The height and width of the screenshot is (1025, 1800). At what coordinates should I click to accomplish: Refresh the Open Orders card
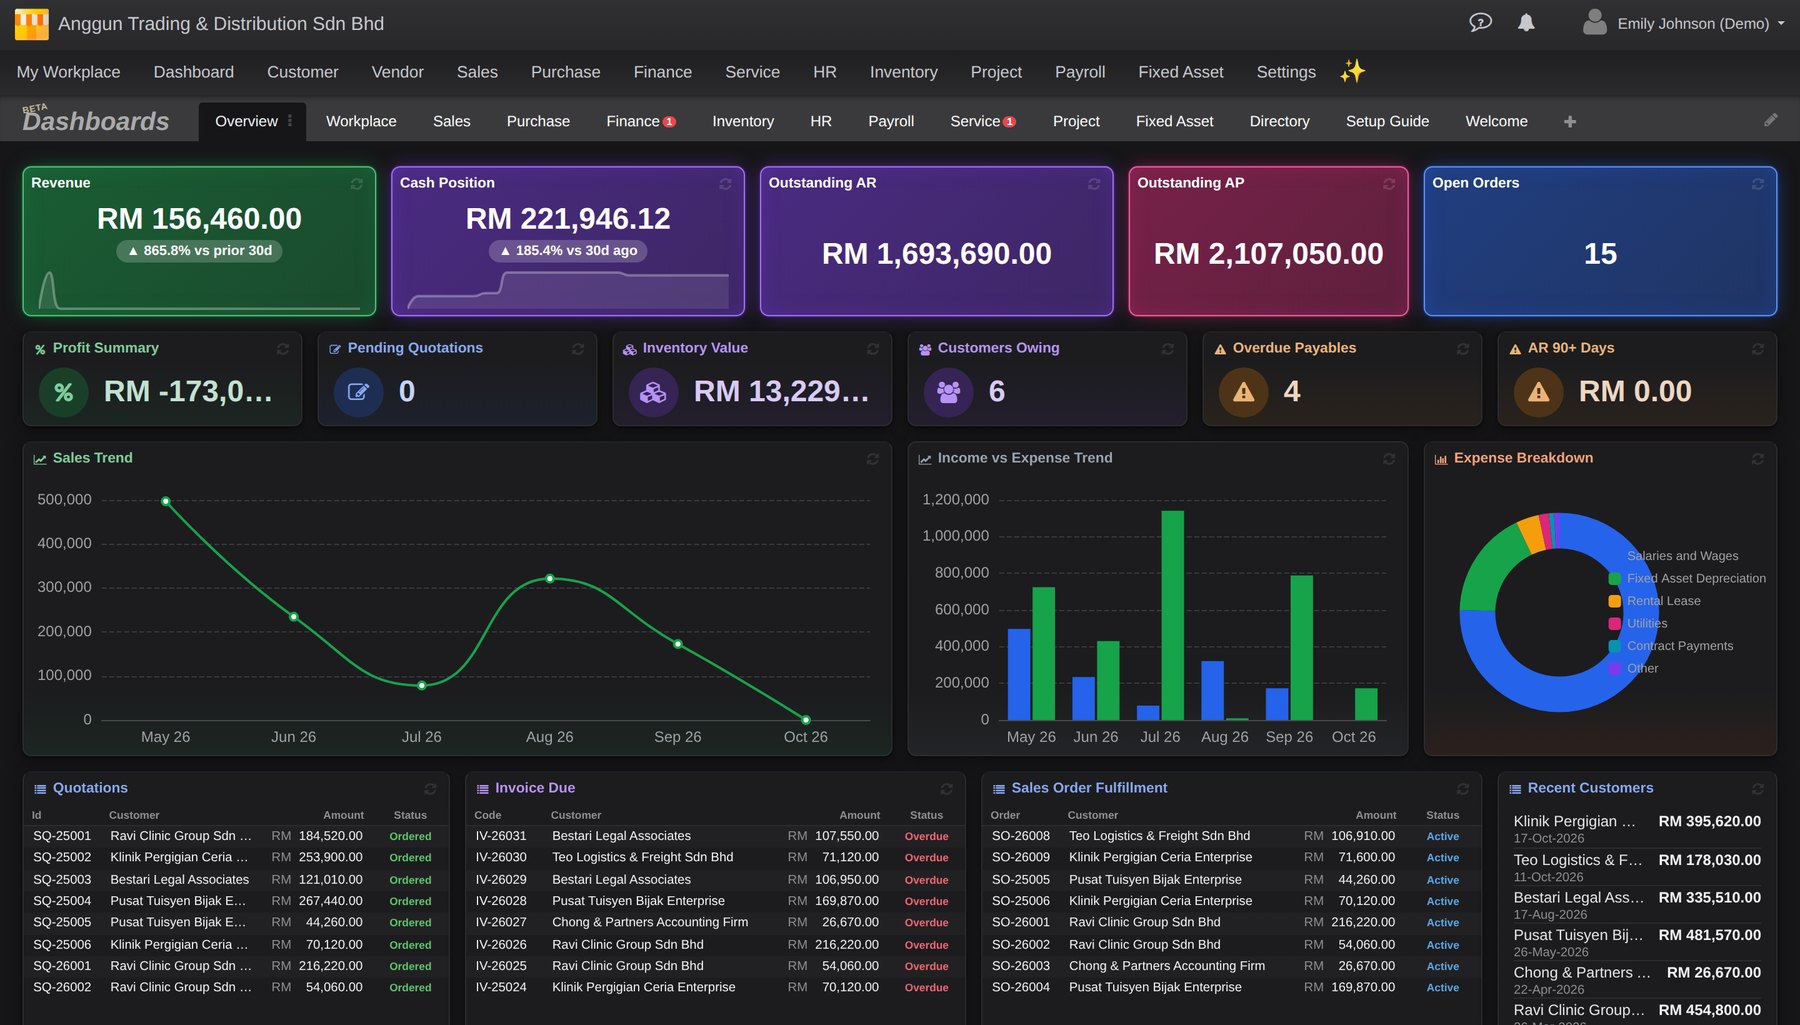pyautogui.click(x=1758, y=184)
